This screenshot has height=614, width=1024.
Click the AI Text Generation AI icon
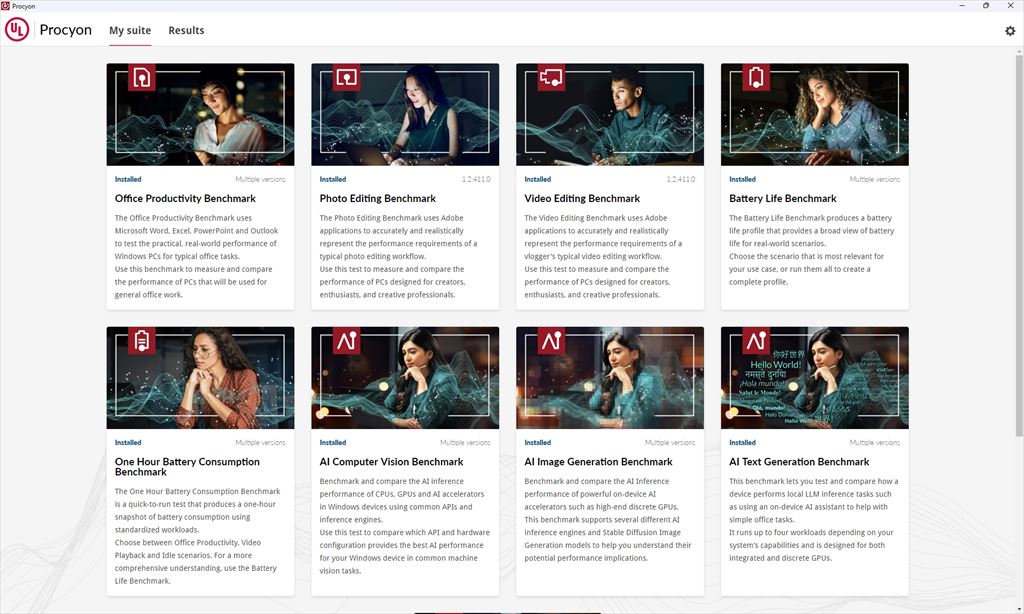[756, 340]
